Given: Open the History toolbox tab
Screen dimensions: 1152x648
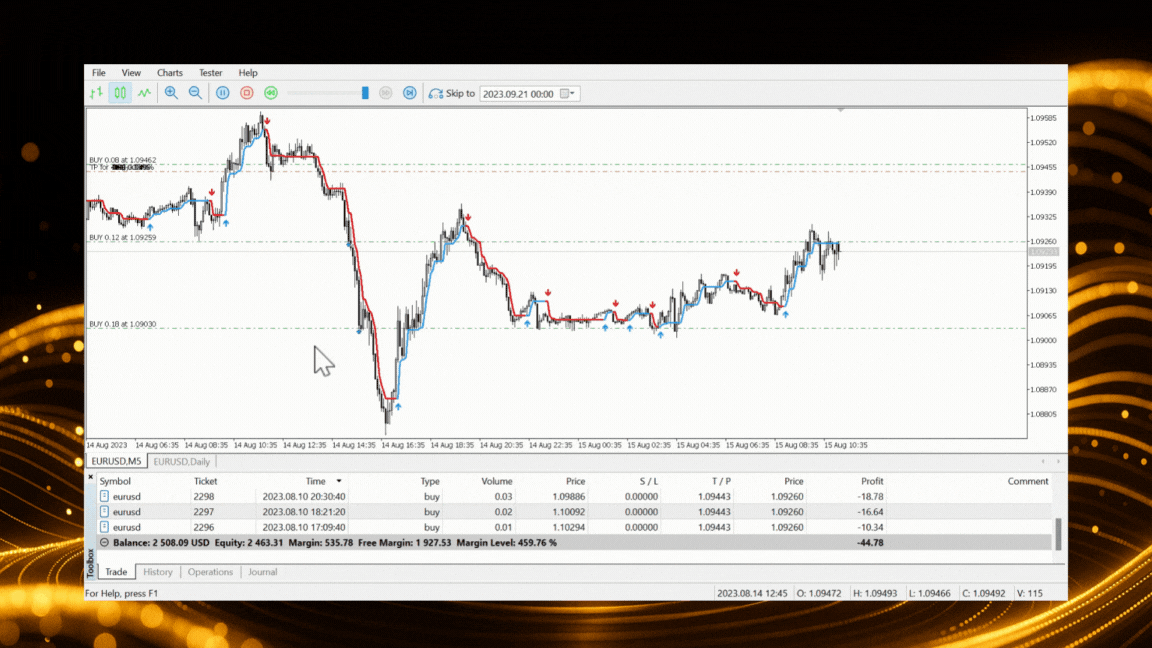Looking at the screenshot, I should coord(157,572).
